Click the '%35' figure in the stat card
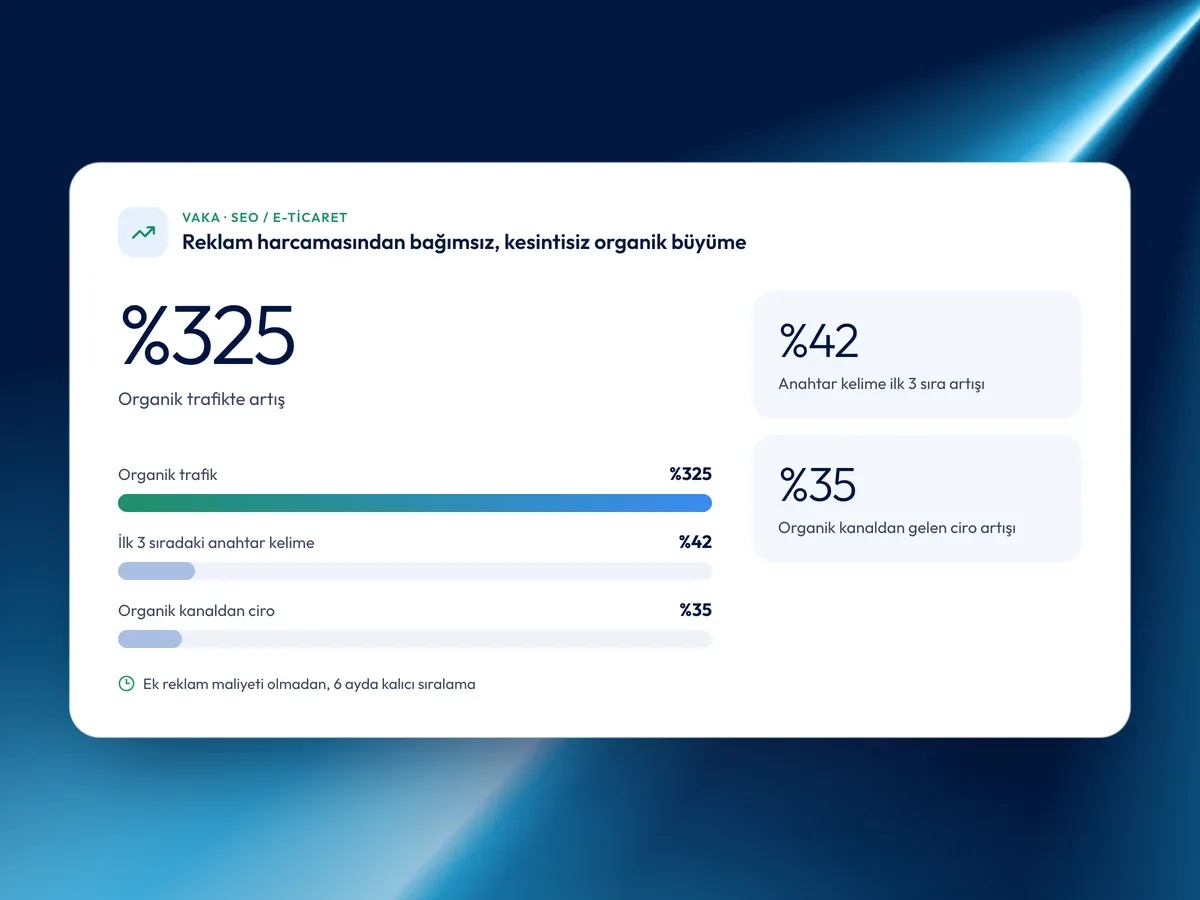The width and height of the screenshot is (1200, 900). click(818, 485)
